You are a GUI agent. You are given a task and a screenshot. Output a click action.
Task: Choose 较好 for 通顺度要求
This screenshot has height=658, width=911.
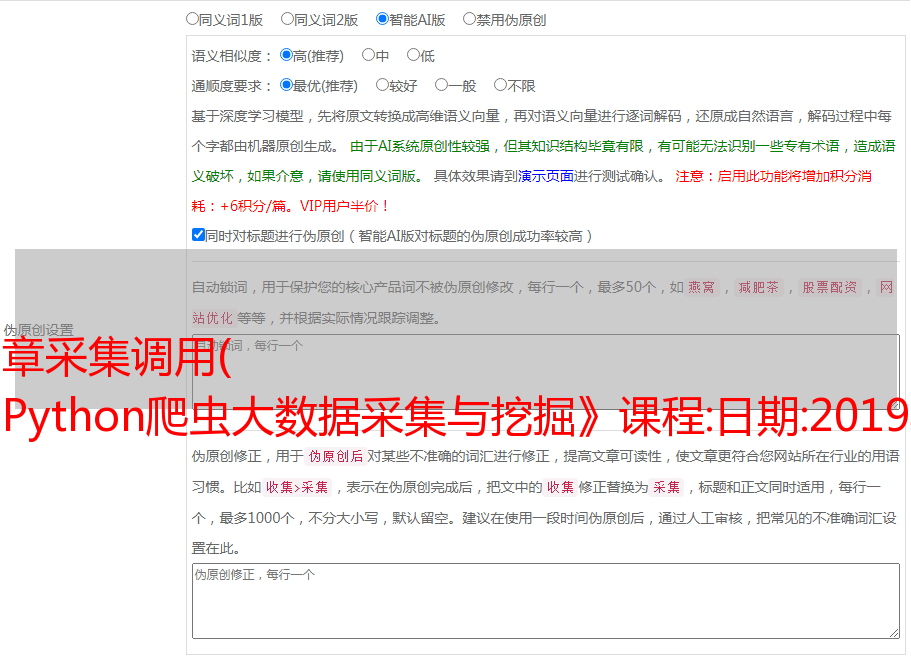pos(382,85)
